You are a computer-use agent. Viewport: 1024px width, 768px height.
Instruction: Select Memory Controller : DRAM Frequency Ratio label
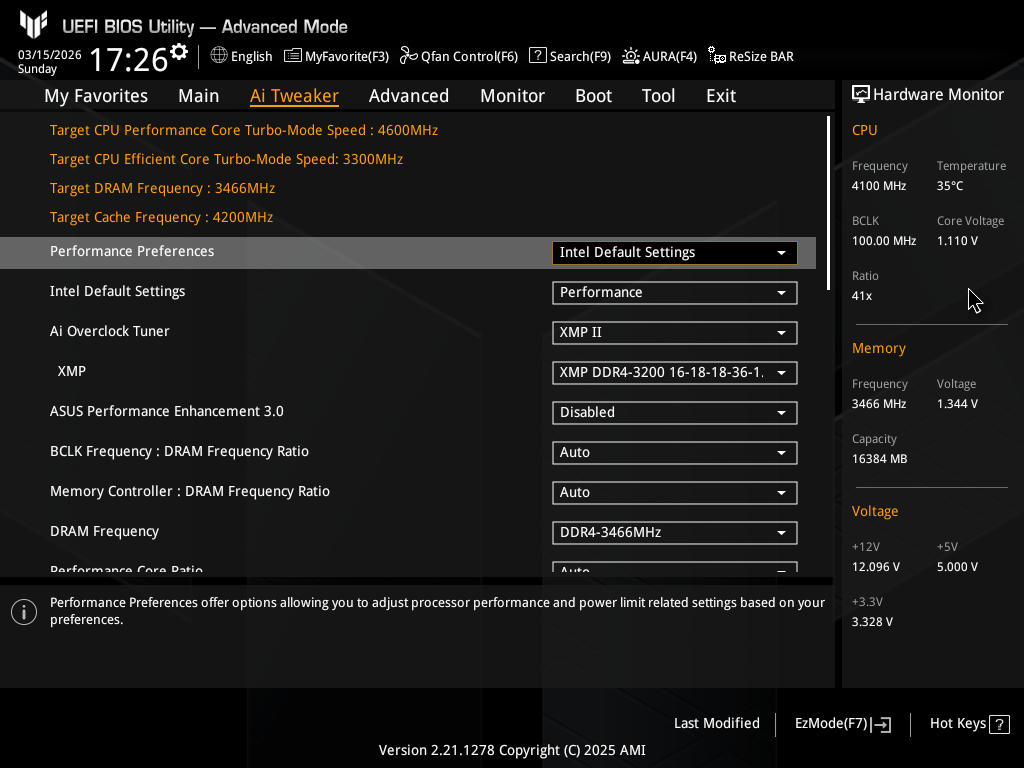point(189,491)
